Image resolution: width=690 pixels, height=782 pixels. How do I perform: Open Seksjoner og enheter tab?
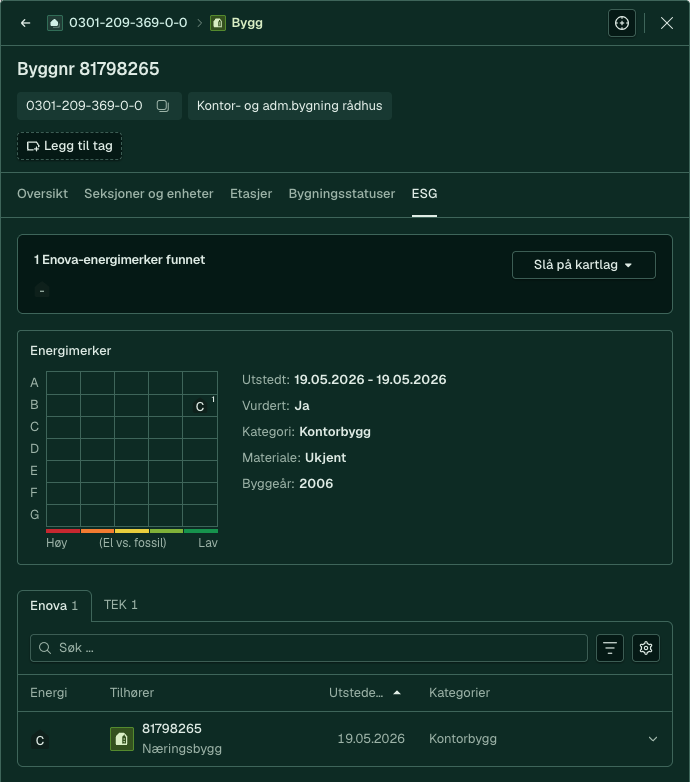[x=149, y=194]
